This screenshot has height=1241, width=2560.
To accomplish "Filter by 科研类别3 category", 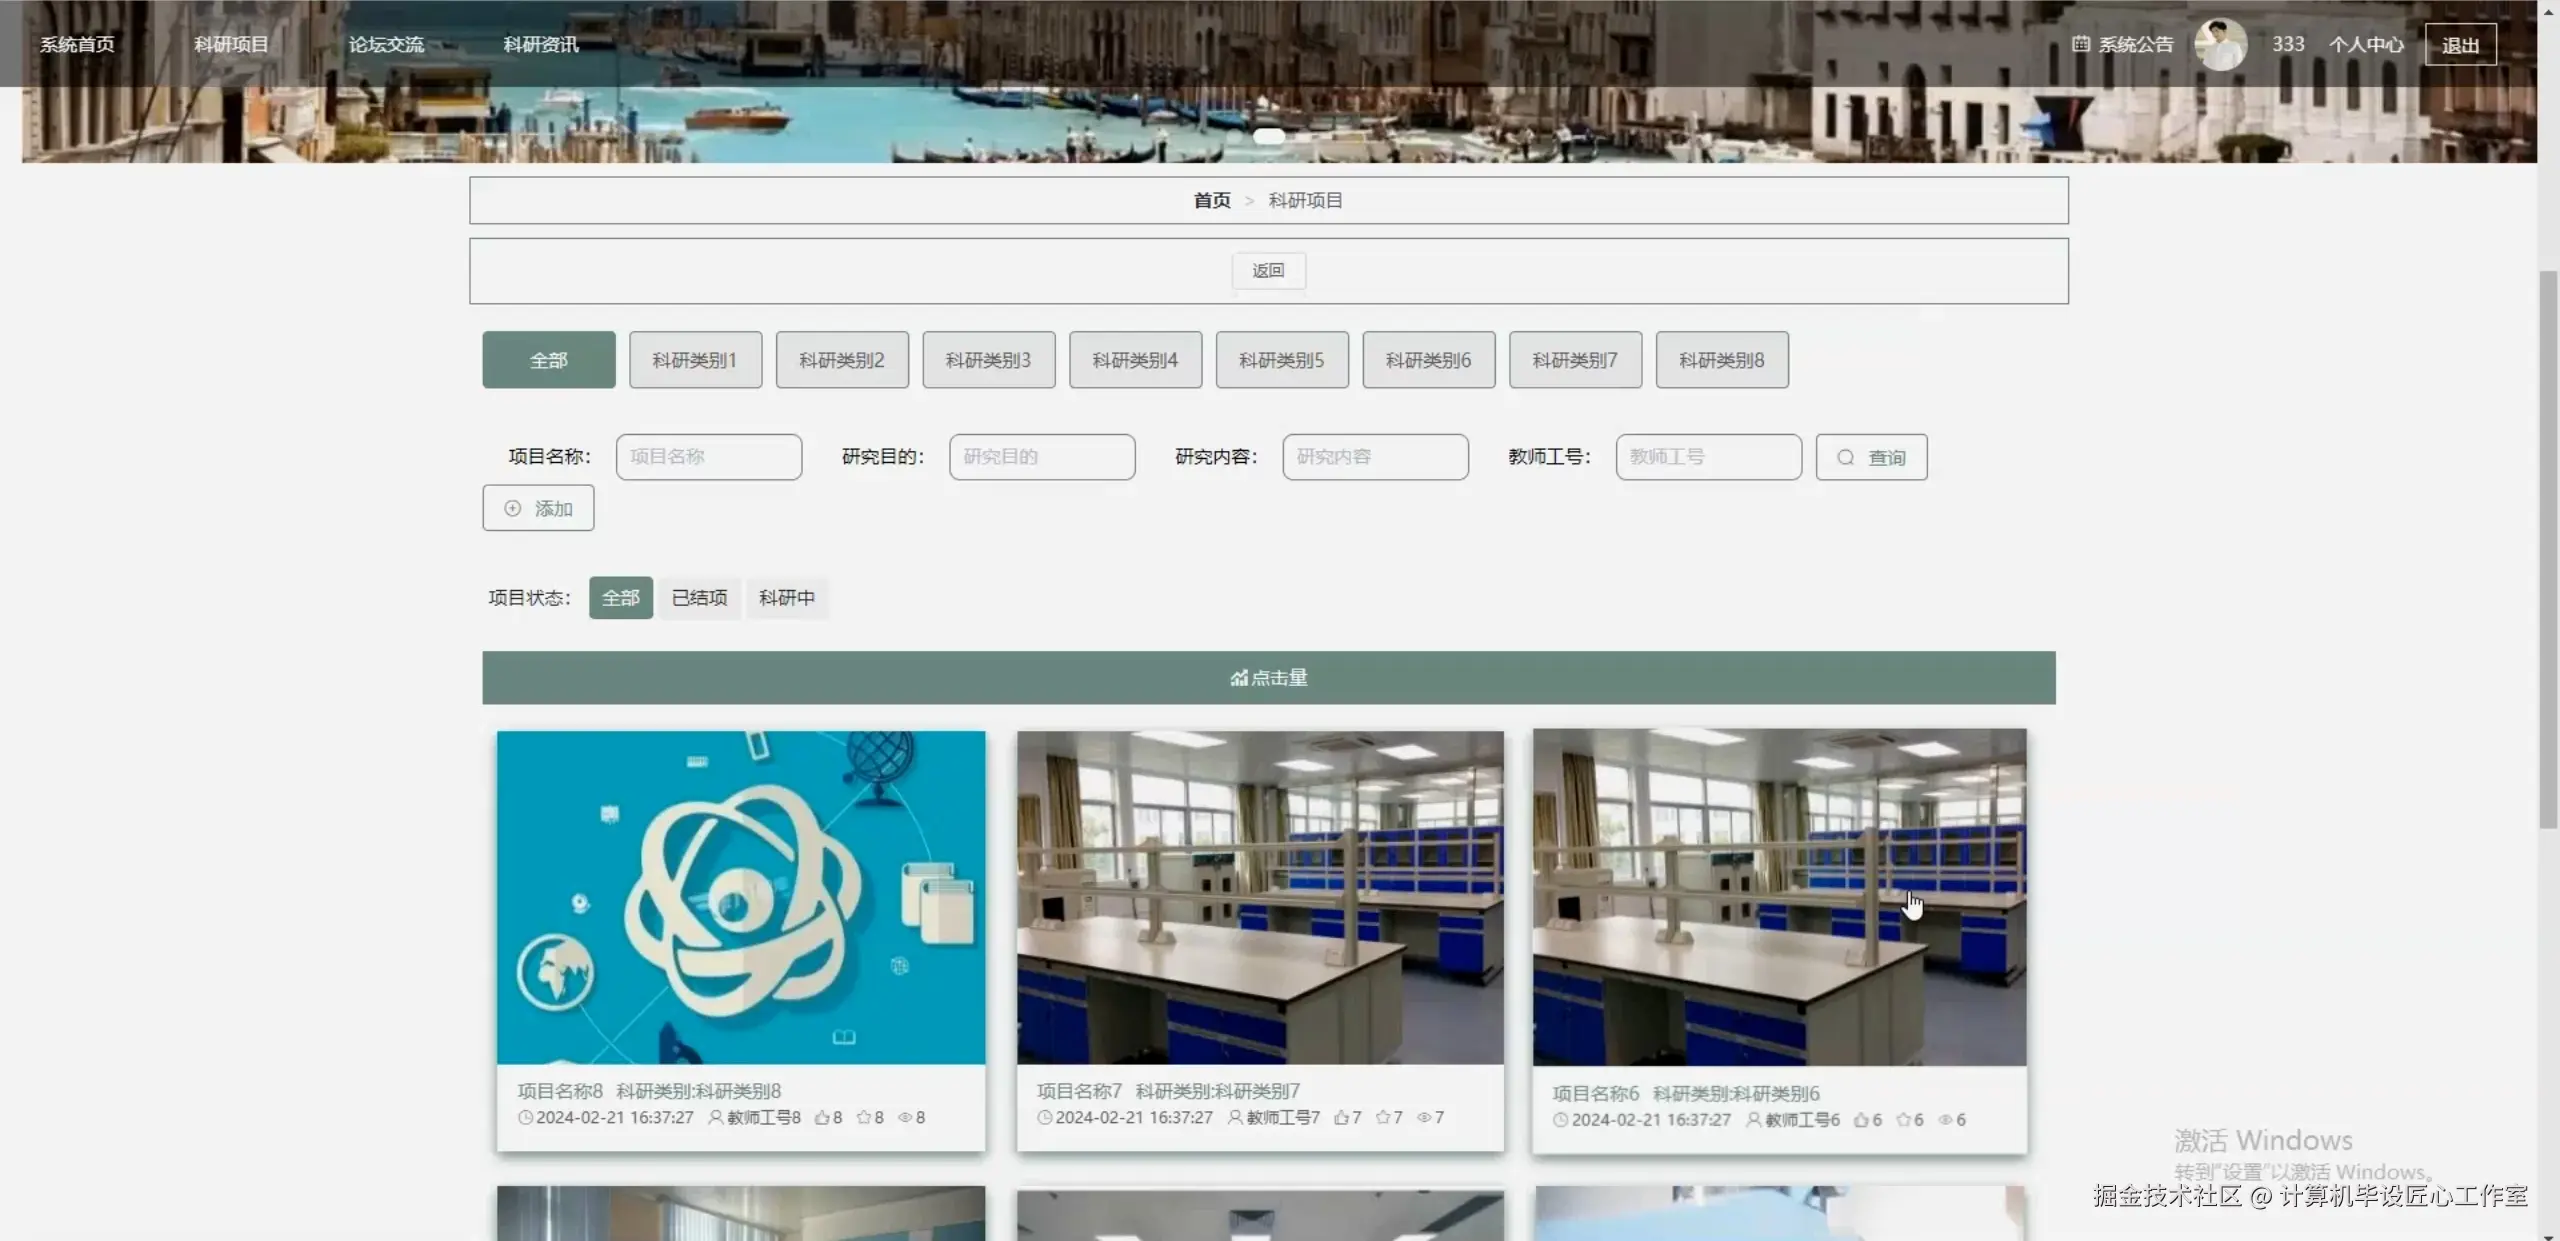I will tap(988, 360).
